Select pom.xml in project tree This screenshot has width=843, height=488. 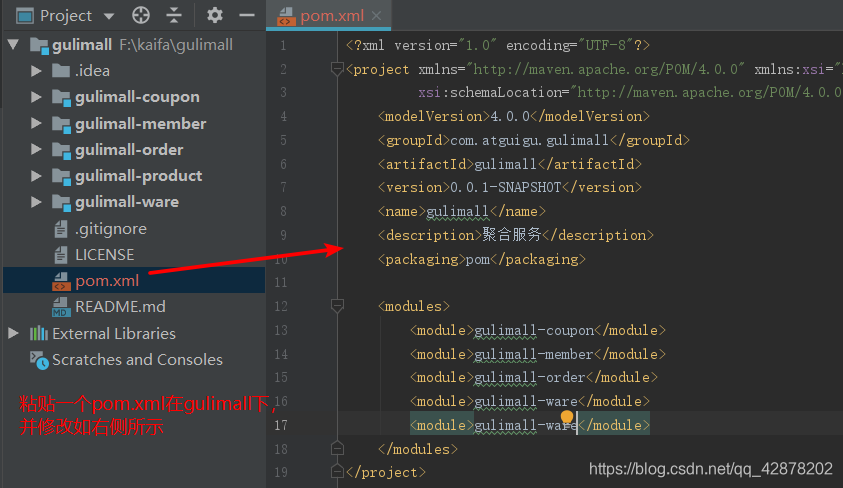107,281
